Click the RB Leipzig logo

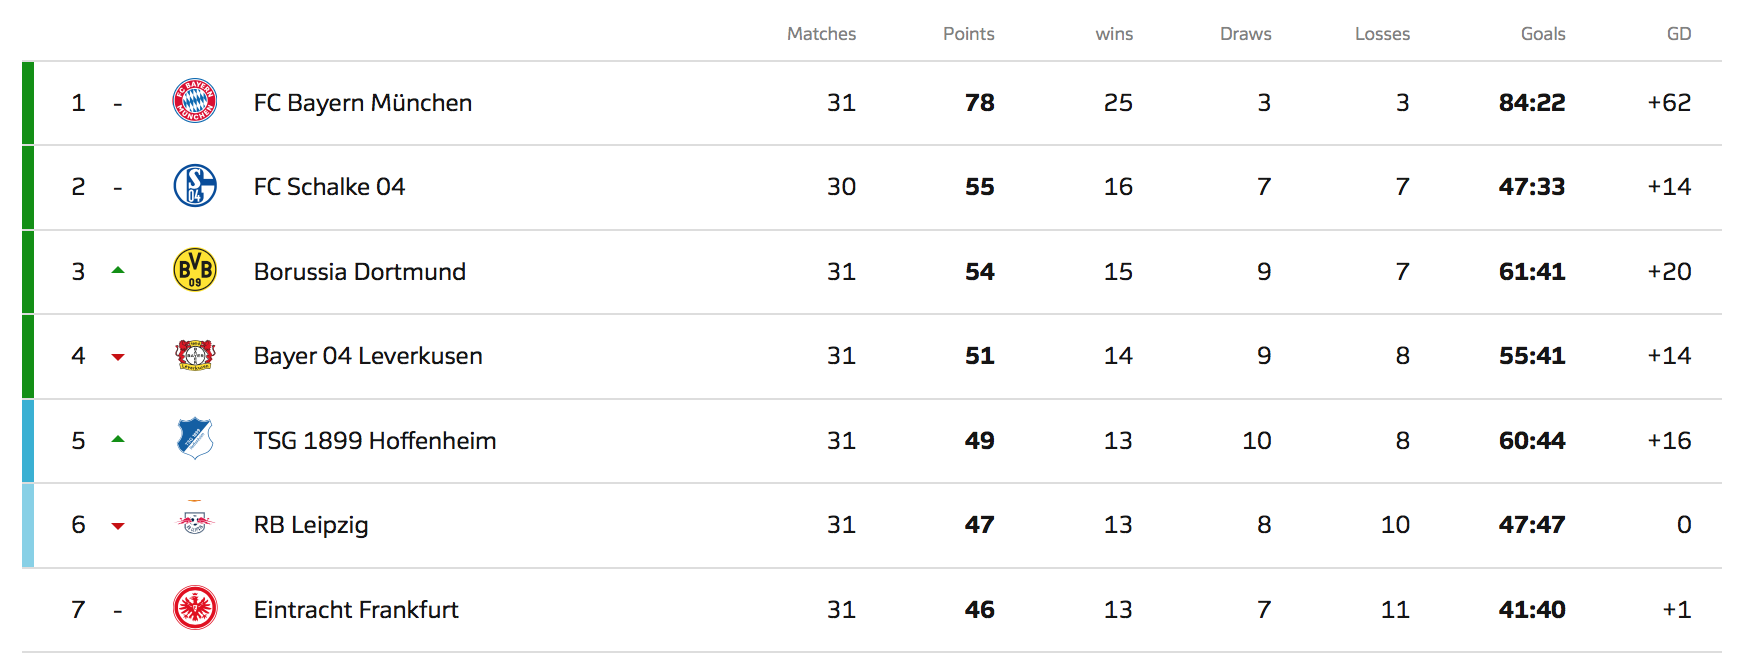pyautogui.click(x=195, y=522)
